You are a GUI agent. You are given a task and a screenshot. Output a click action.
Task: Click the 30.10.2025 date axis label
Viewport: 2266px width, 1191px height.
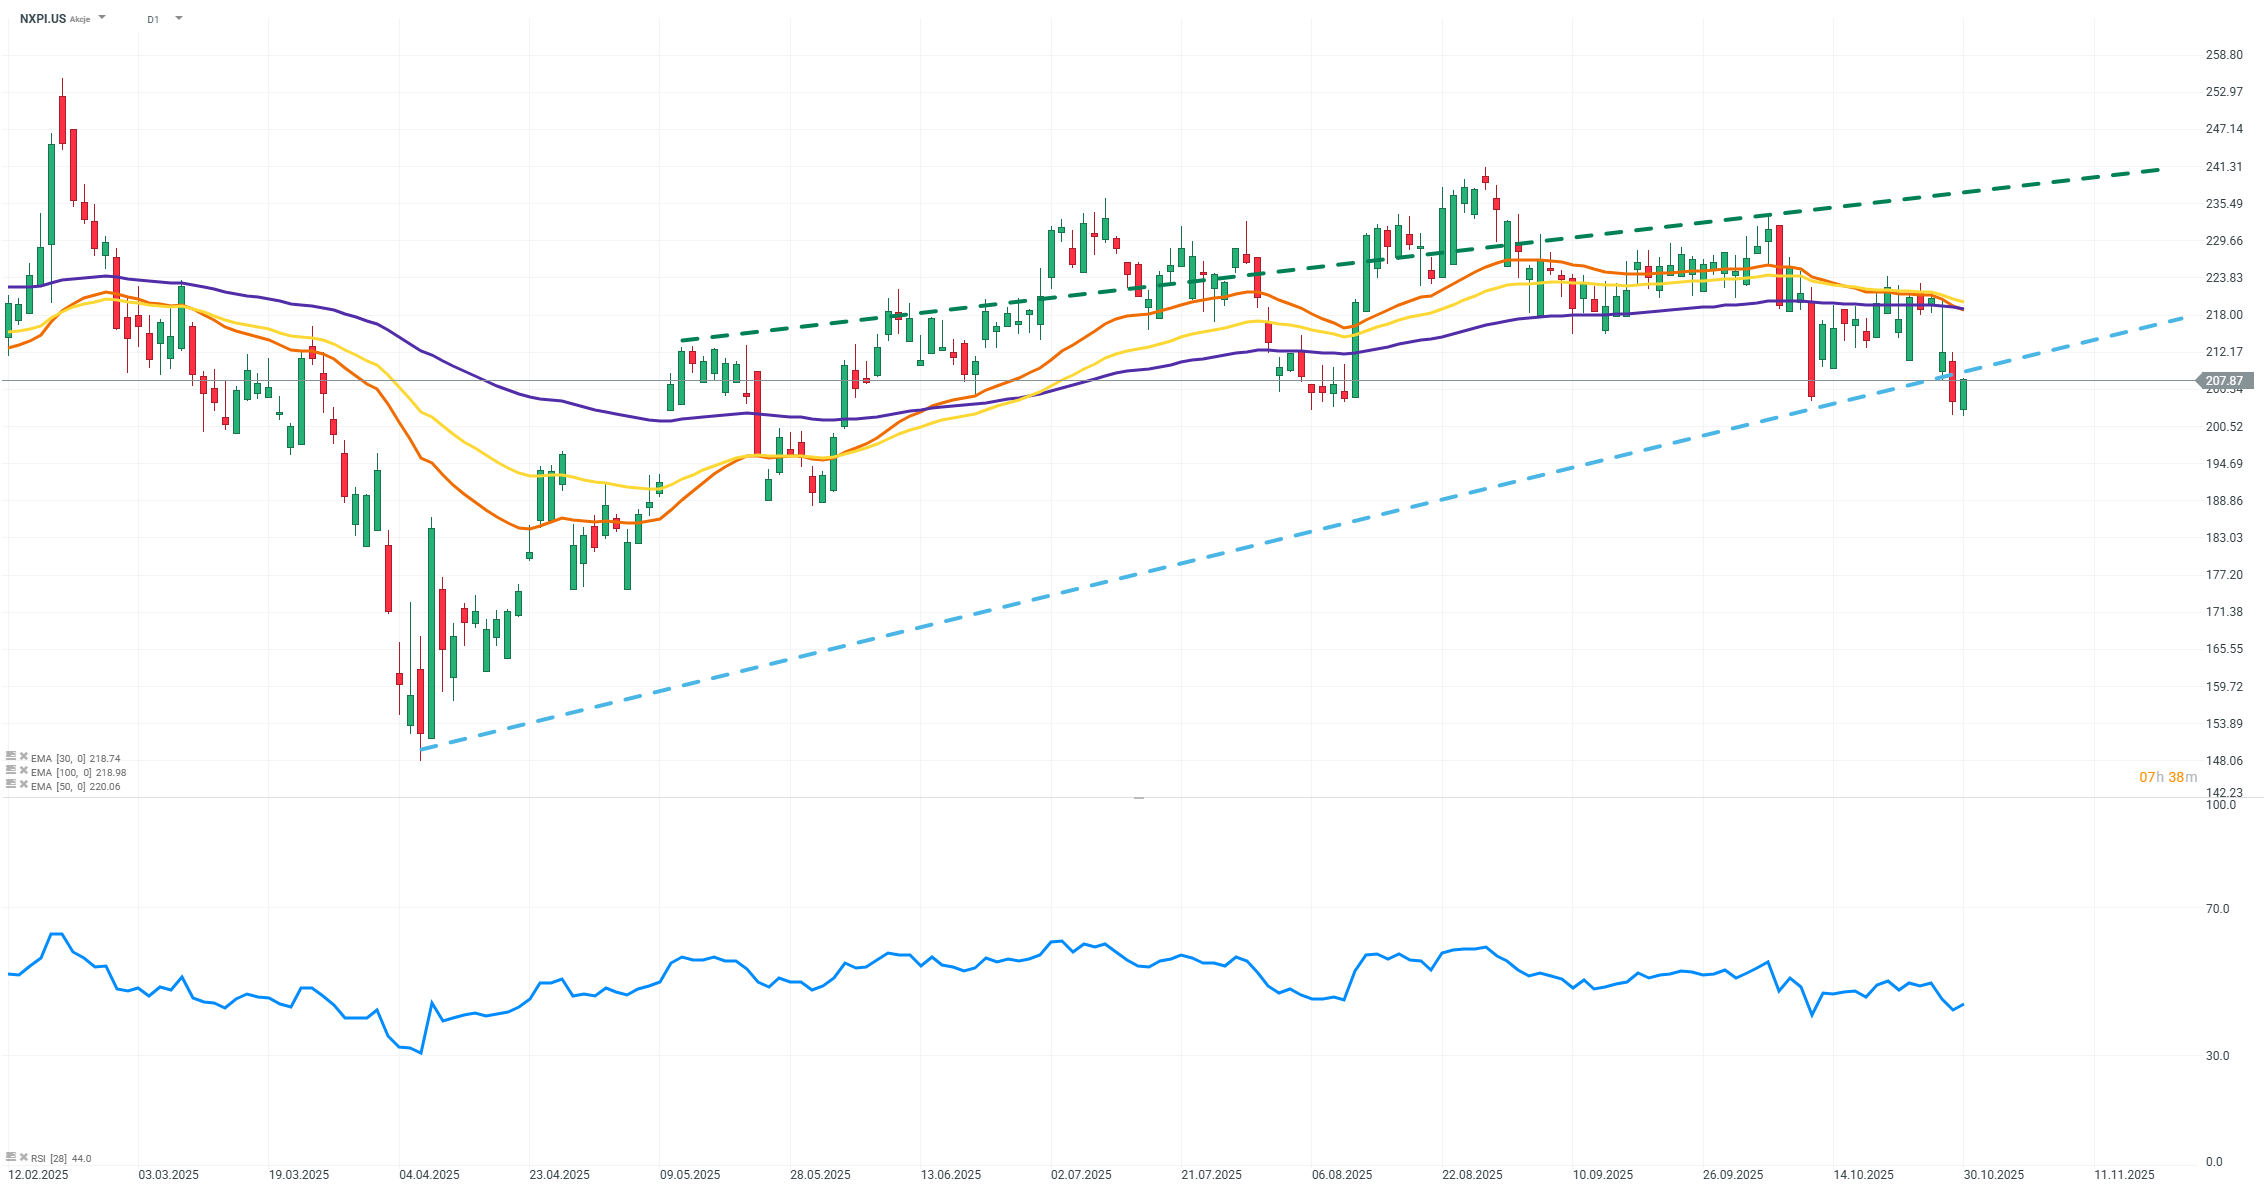point(1993,1174)
